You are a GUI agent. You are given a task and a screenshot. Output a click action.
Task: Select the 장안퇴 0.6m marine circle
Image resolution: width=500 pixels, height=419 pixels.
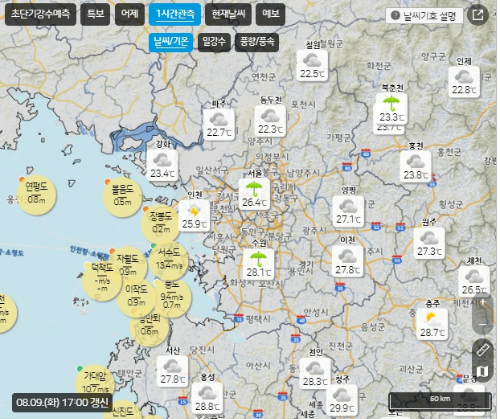pos(149,327)
